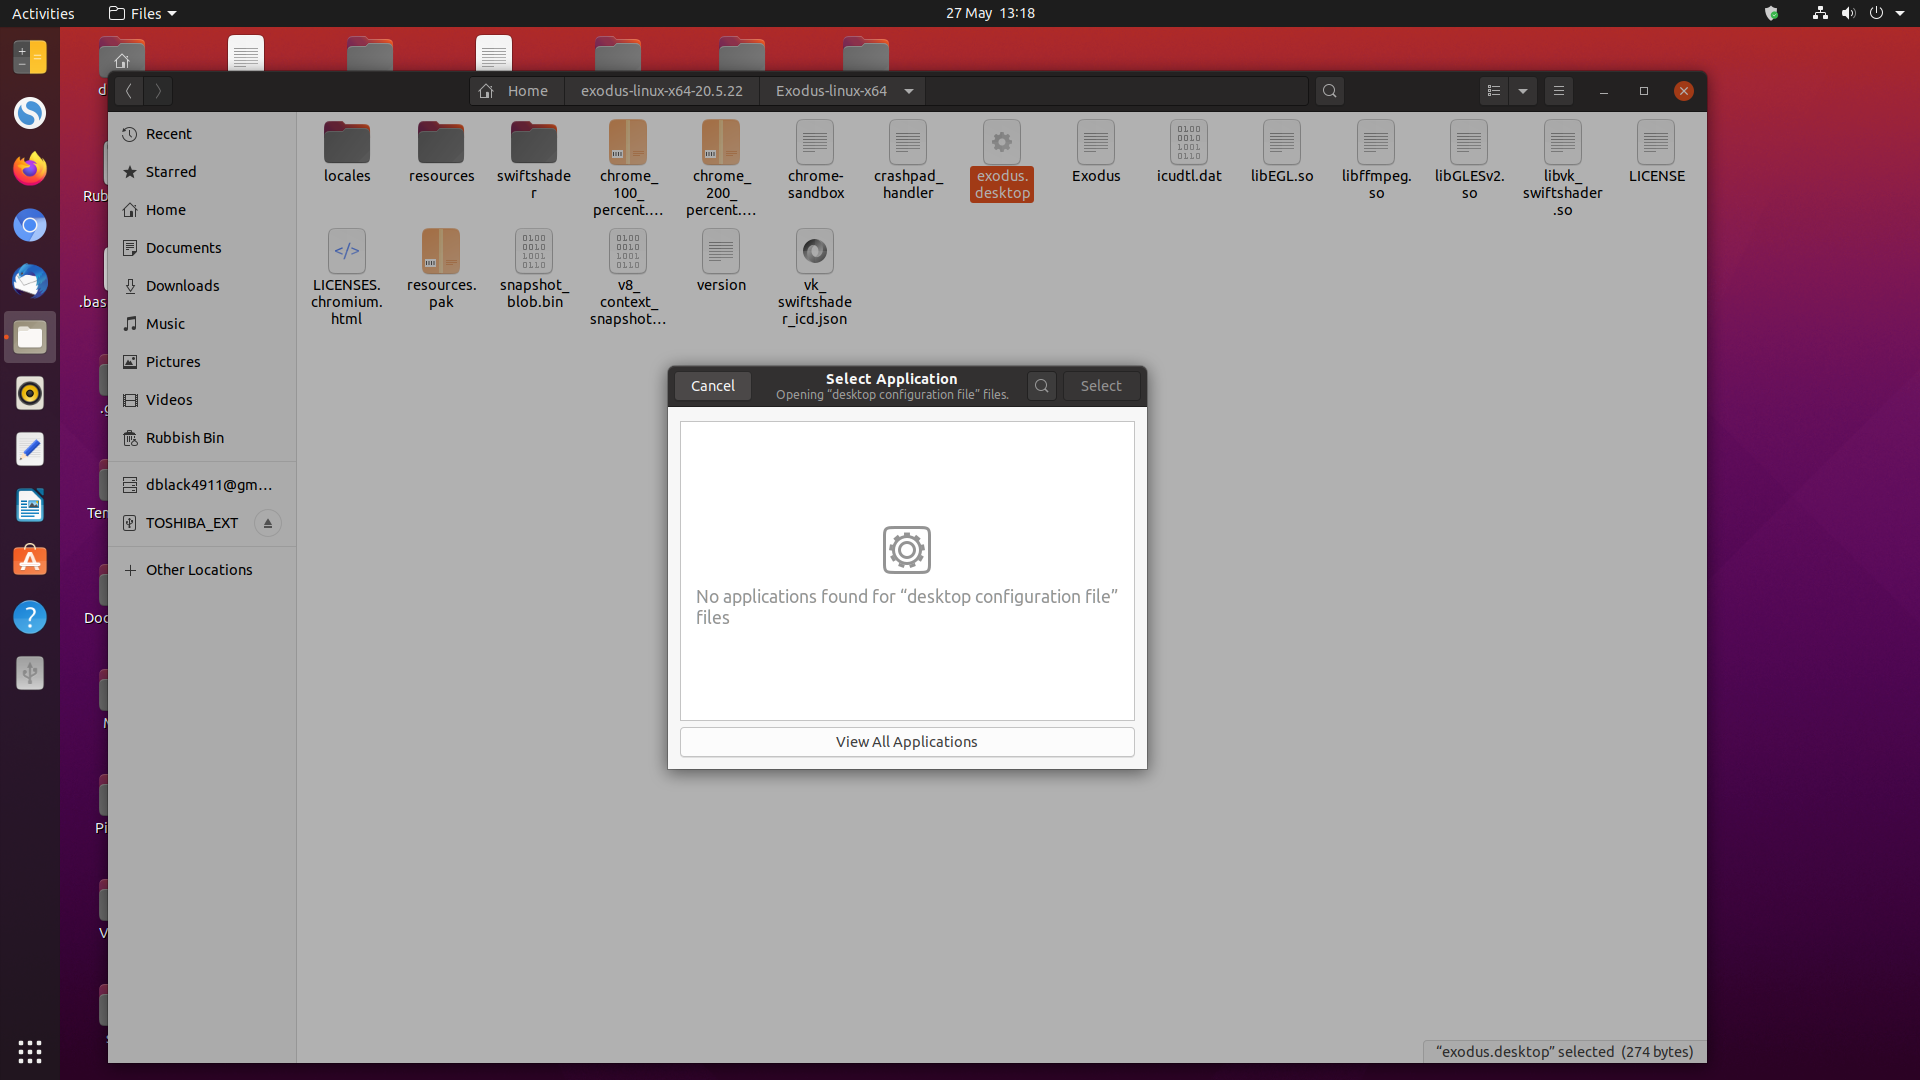Screen dimensions: 1920x1080
Task: Toggle the Starred sidebar item
Action: point(170,171)
